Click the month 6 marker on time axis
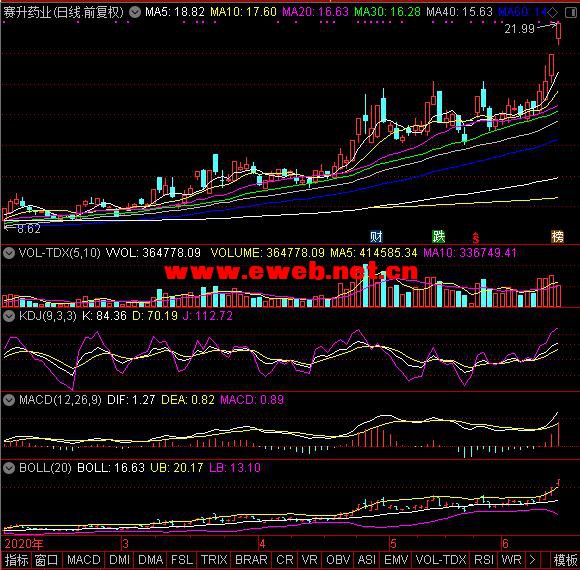Image resolution: width=580 pixels, height=570 pixels. point(505,544)
